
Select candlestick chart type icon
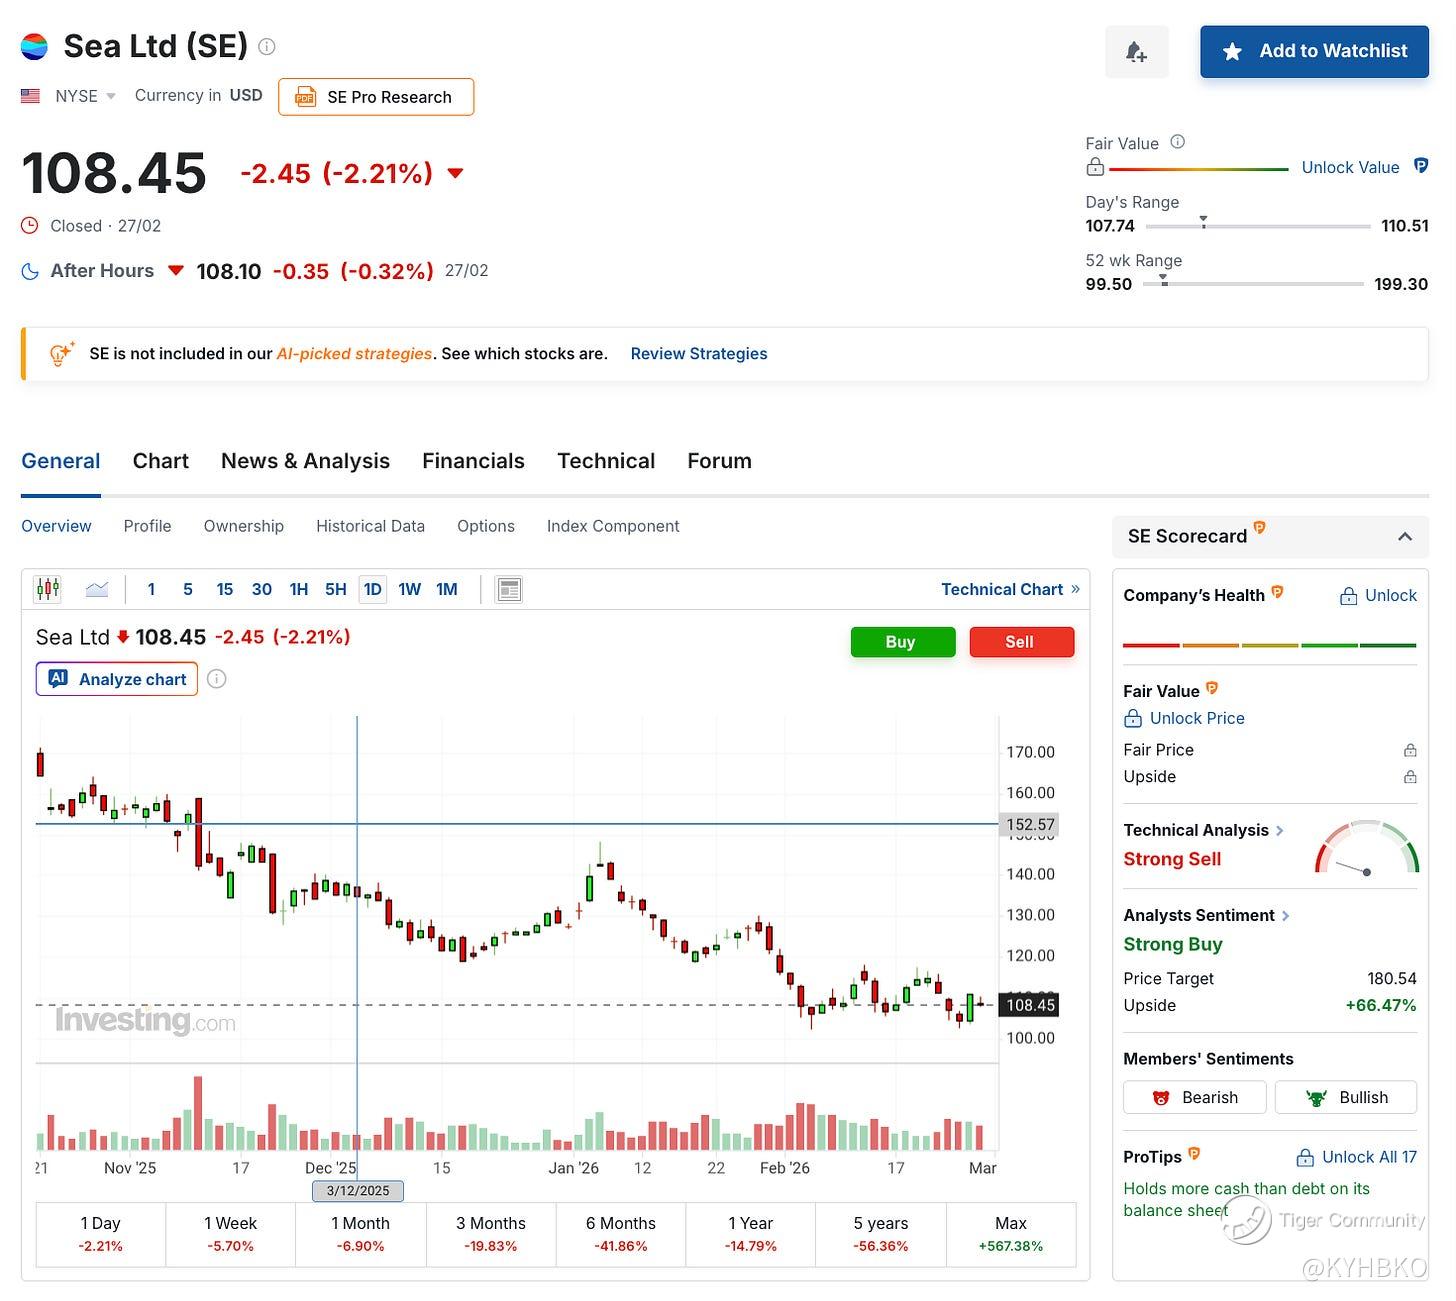point(47,589)
